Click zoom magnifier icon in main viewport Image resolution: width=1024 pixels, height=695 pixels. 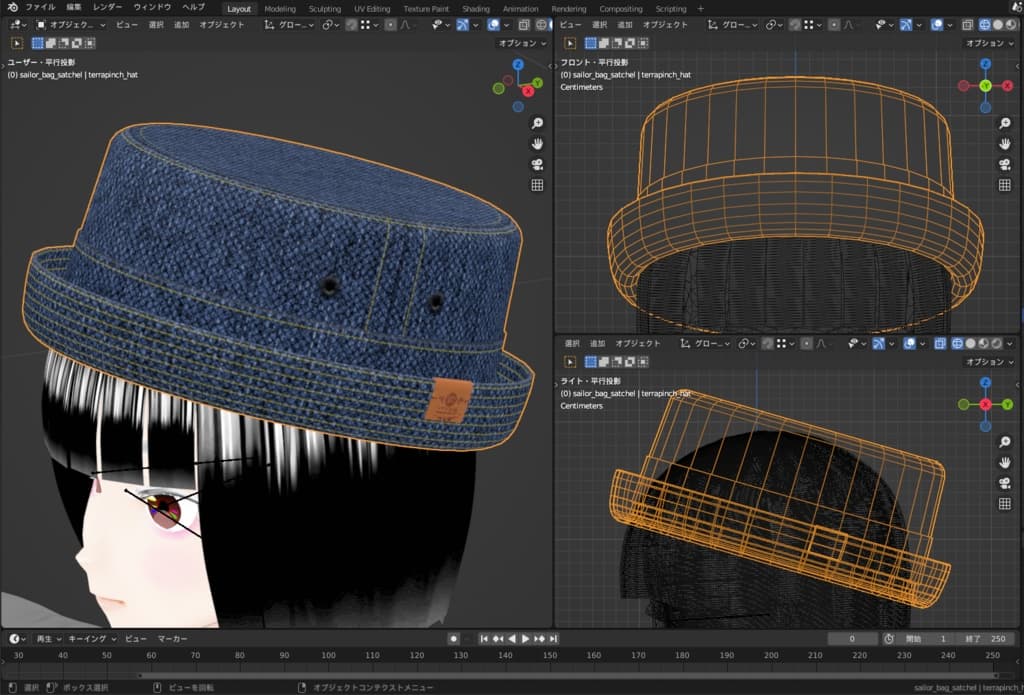click(537, 123)
